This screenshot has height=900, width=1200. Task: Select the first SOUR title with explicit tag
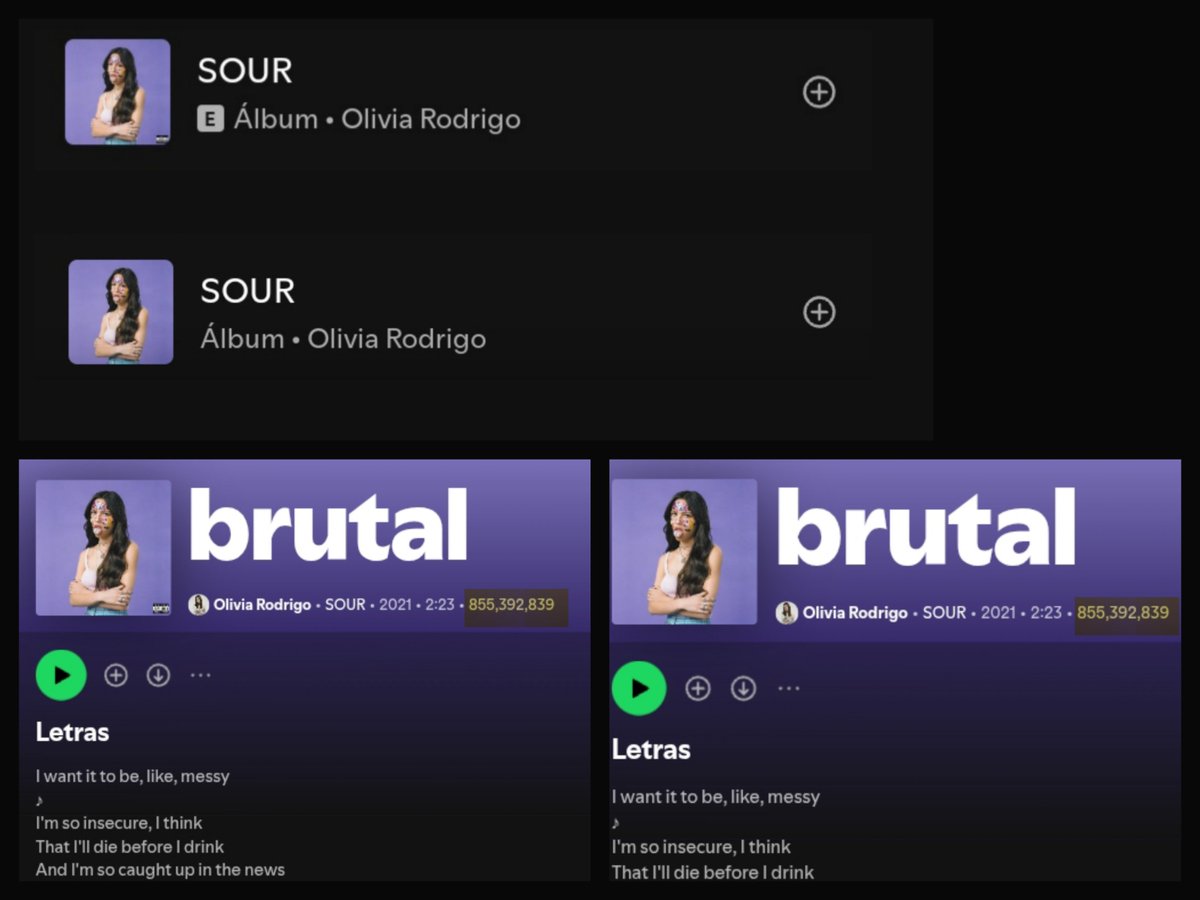[245, 71]
